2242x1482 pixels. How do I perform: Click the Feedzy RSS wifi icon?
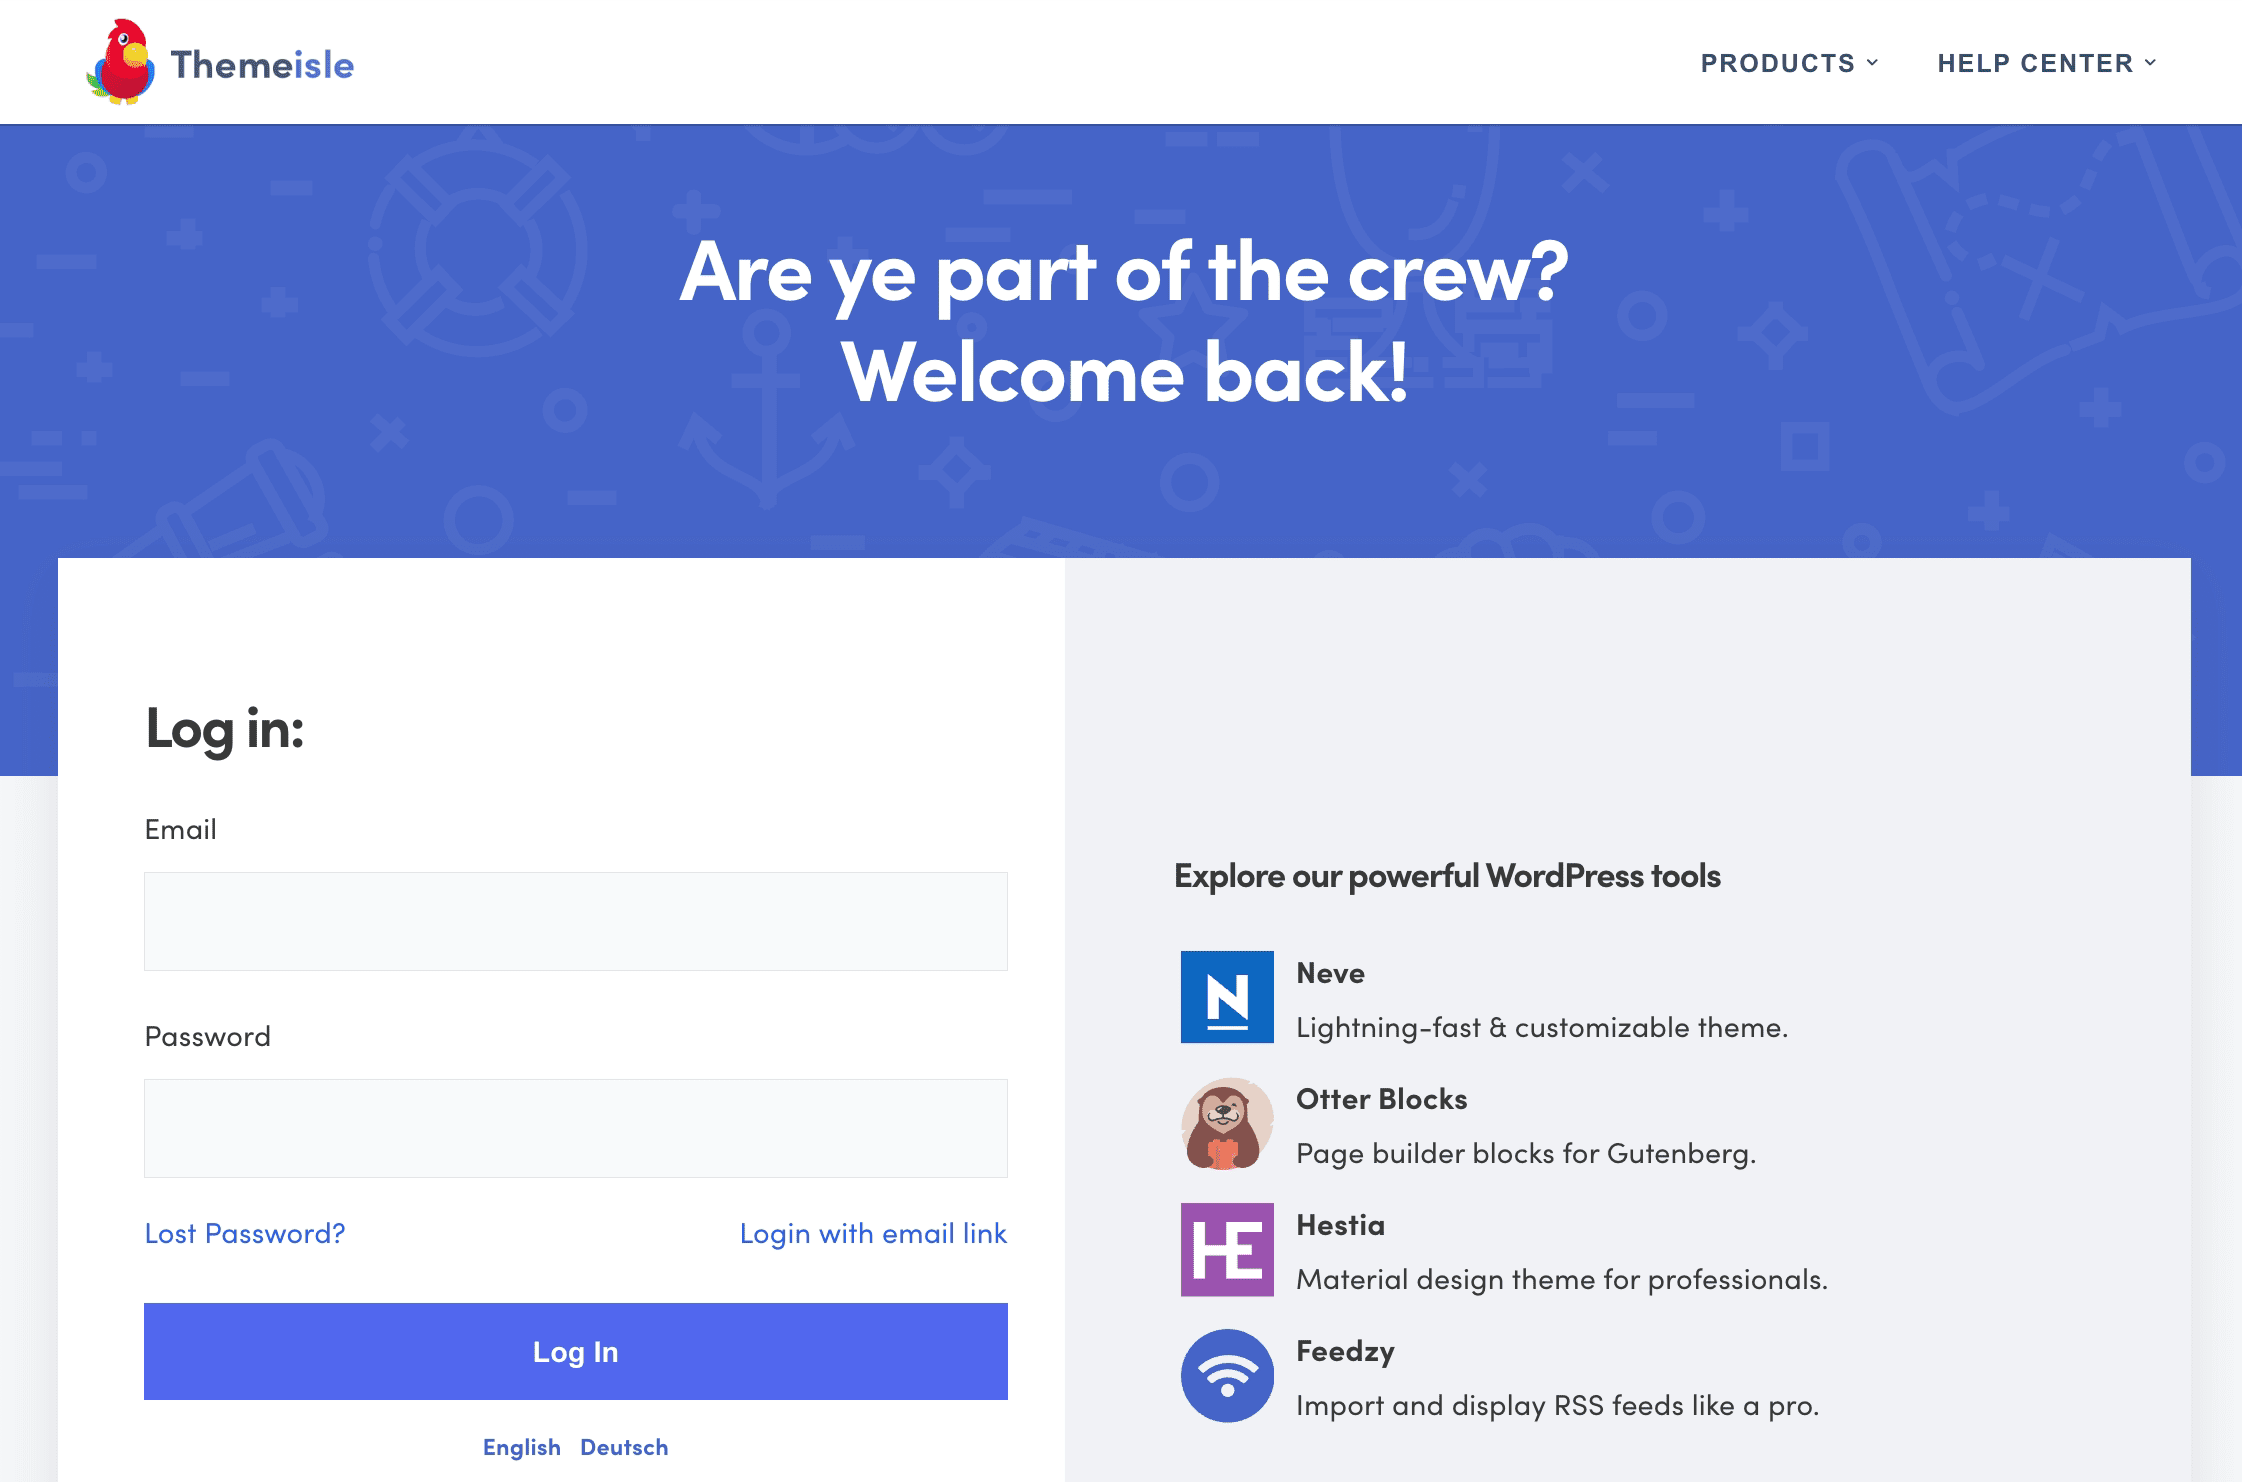pyautogui.click(x=1227, y=1376)
